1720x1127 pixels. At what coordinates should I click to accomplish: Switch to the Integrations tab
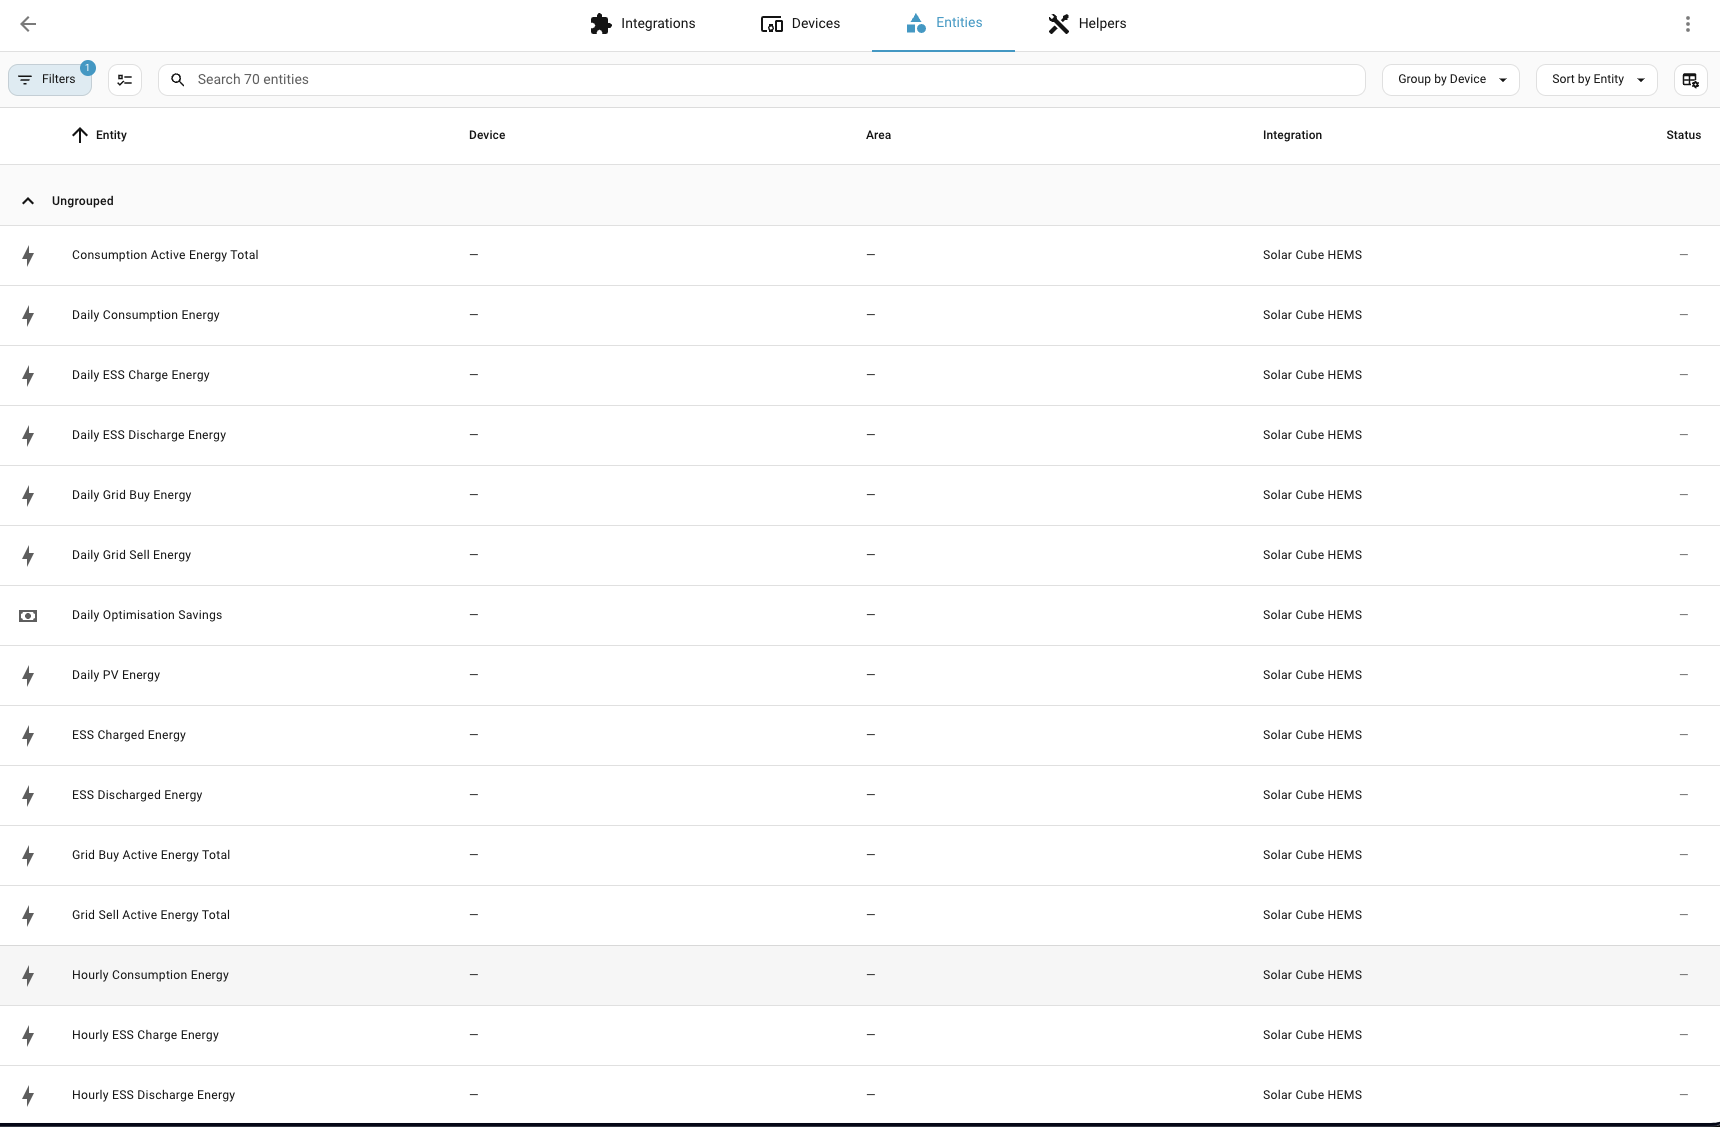642,24
